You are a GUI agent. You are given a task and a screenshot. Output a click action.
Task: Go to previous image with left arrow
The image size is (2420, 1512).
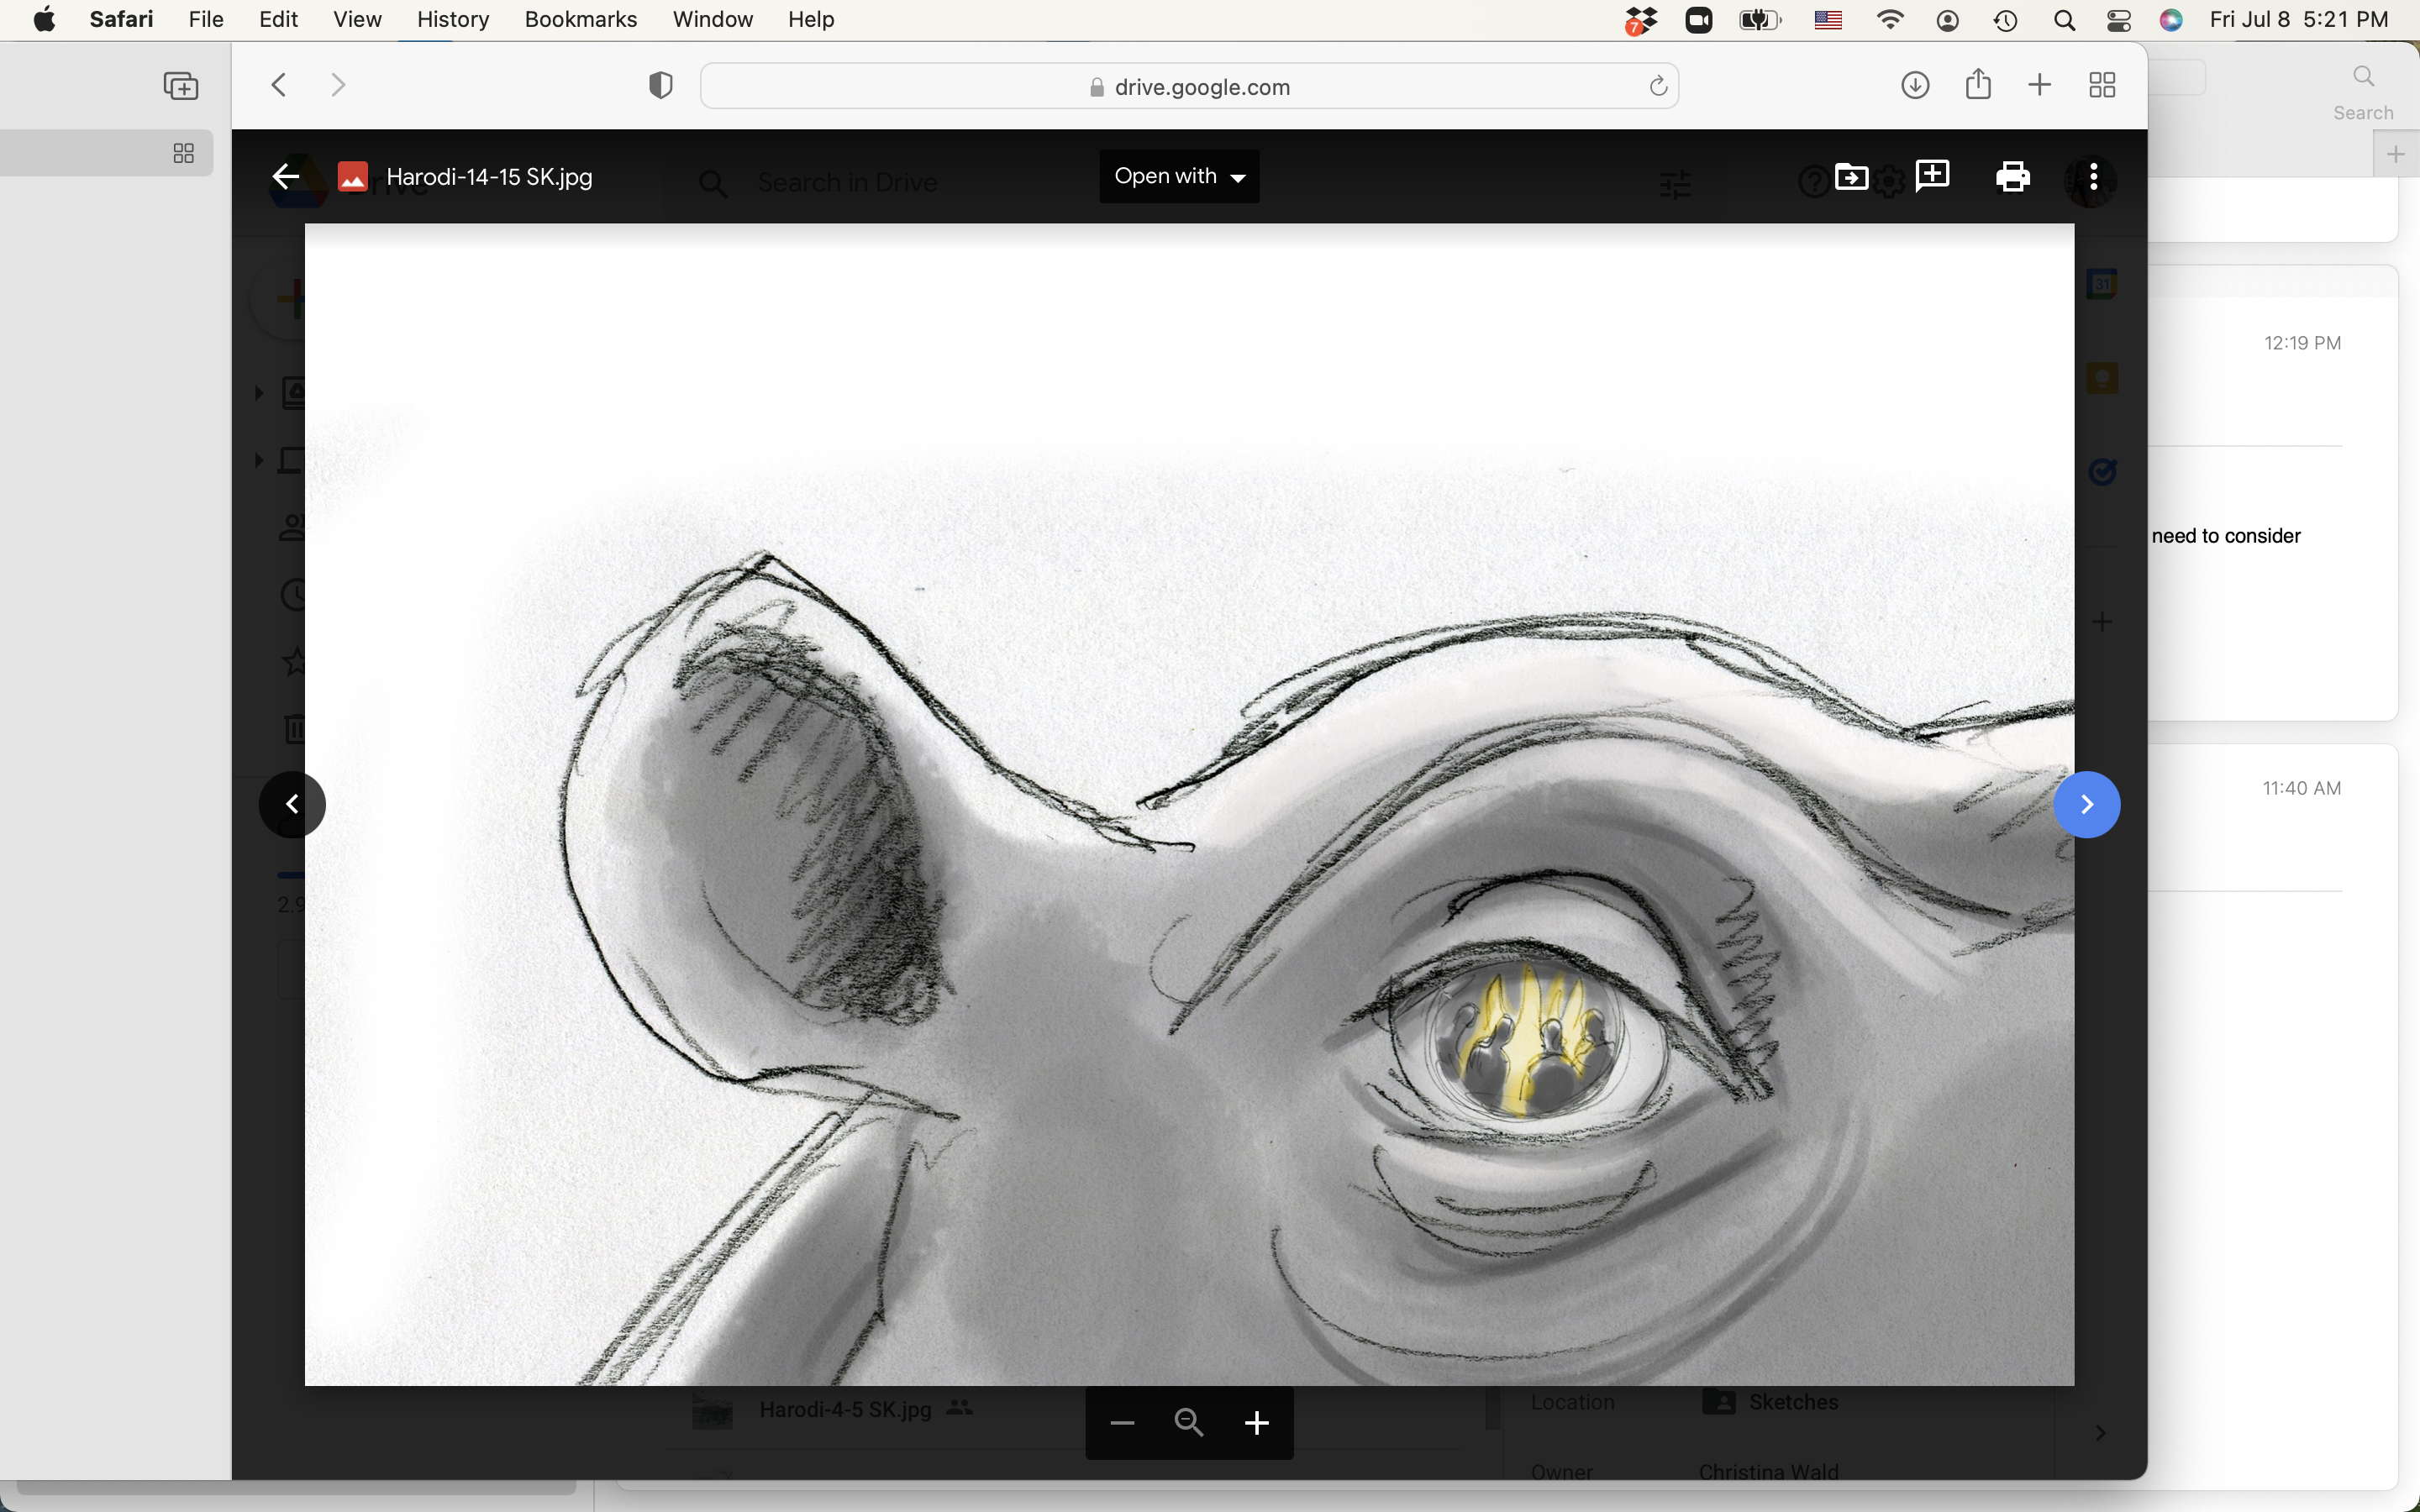(x=292, y=804)
